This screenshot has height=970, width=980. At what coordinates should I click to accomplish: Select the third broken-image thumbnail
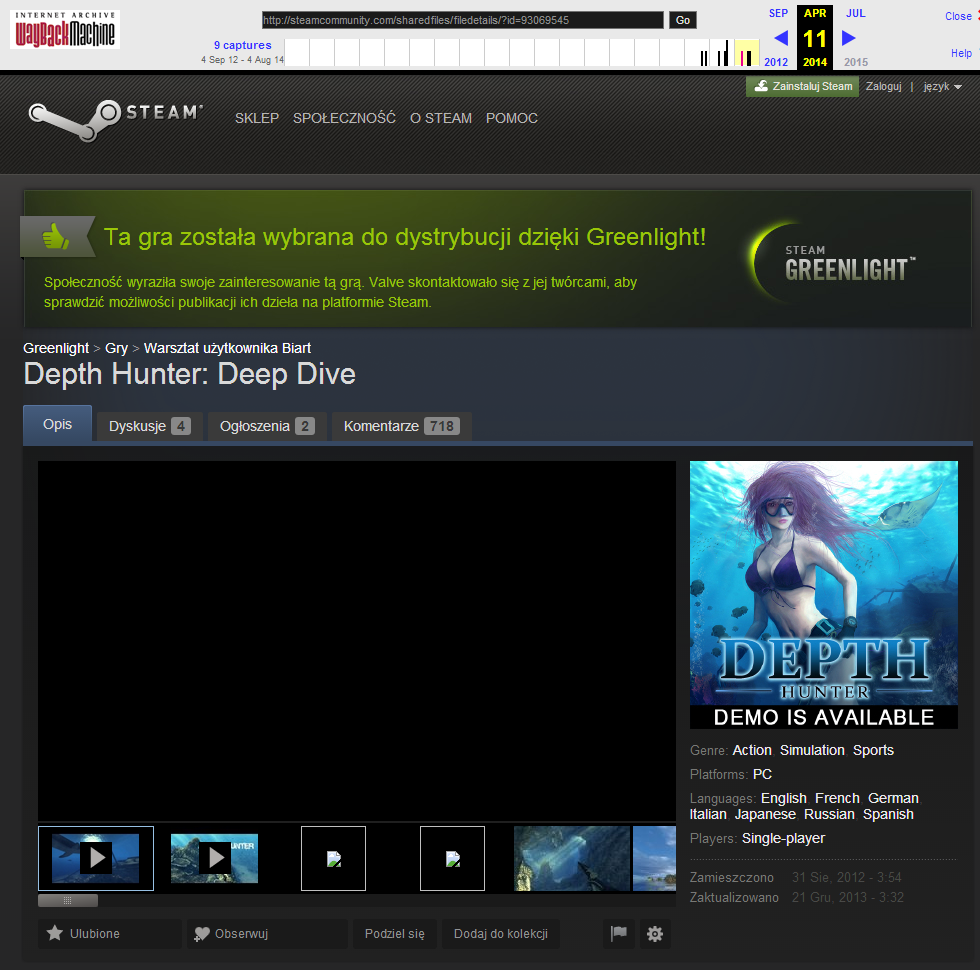pos(333,858)
